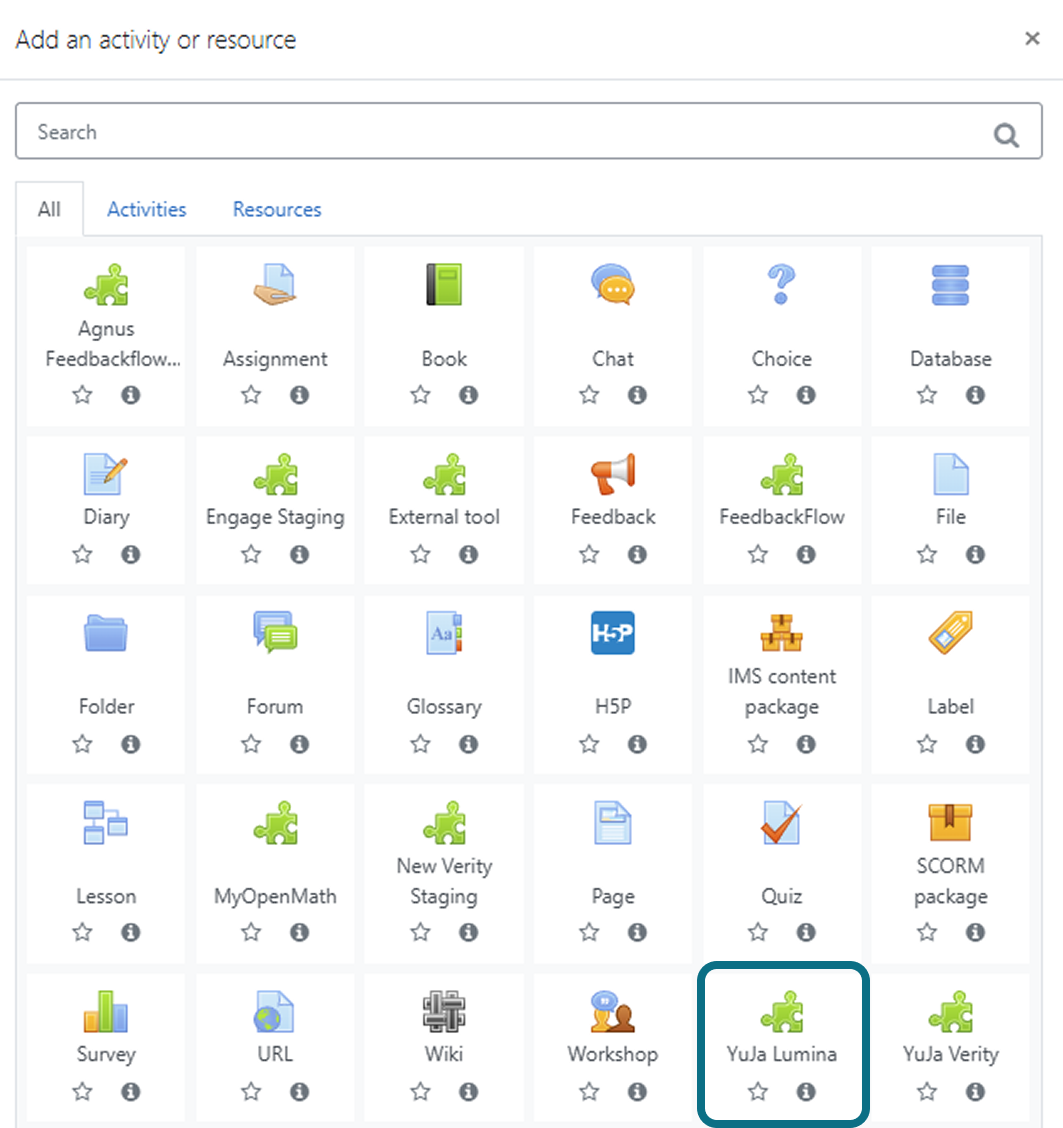
Task: Show info for the Chat activity
Action: (637, 395)
